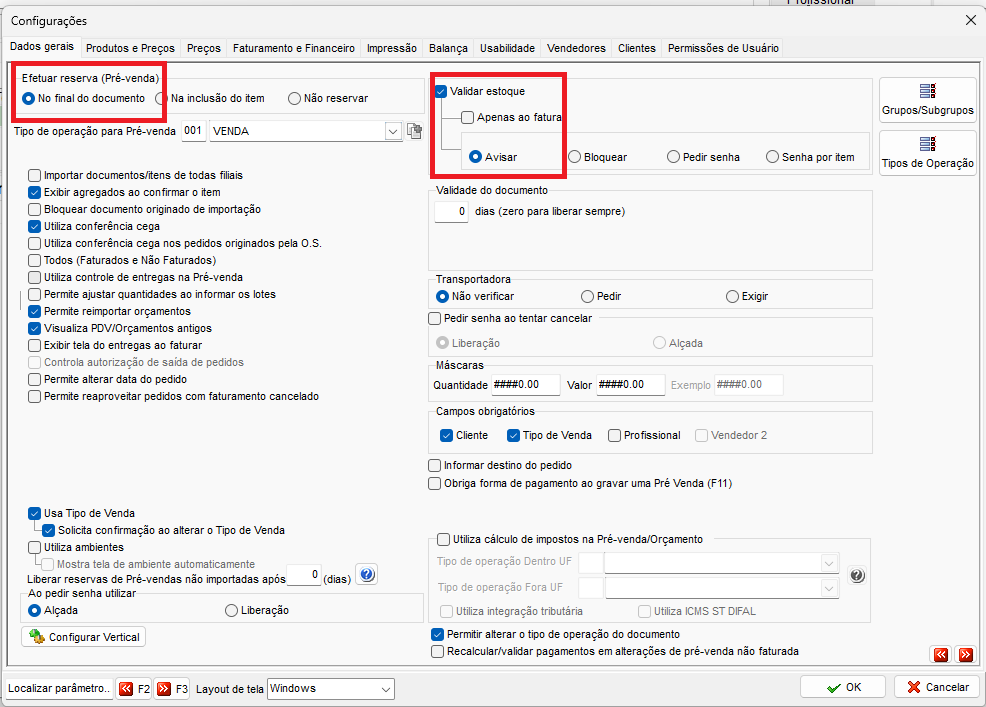Viewport: 986px width, 707px height.
Task: Choose Liberação under Ao pedir senha utilizar
Action: coord(231,610)
